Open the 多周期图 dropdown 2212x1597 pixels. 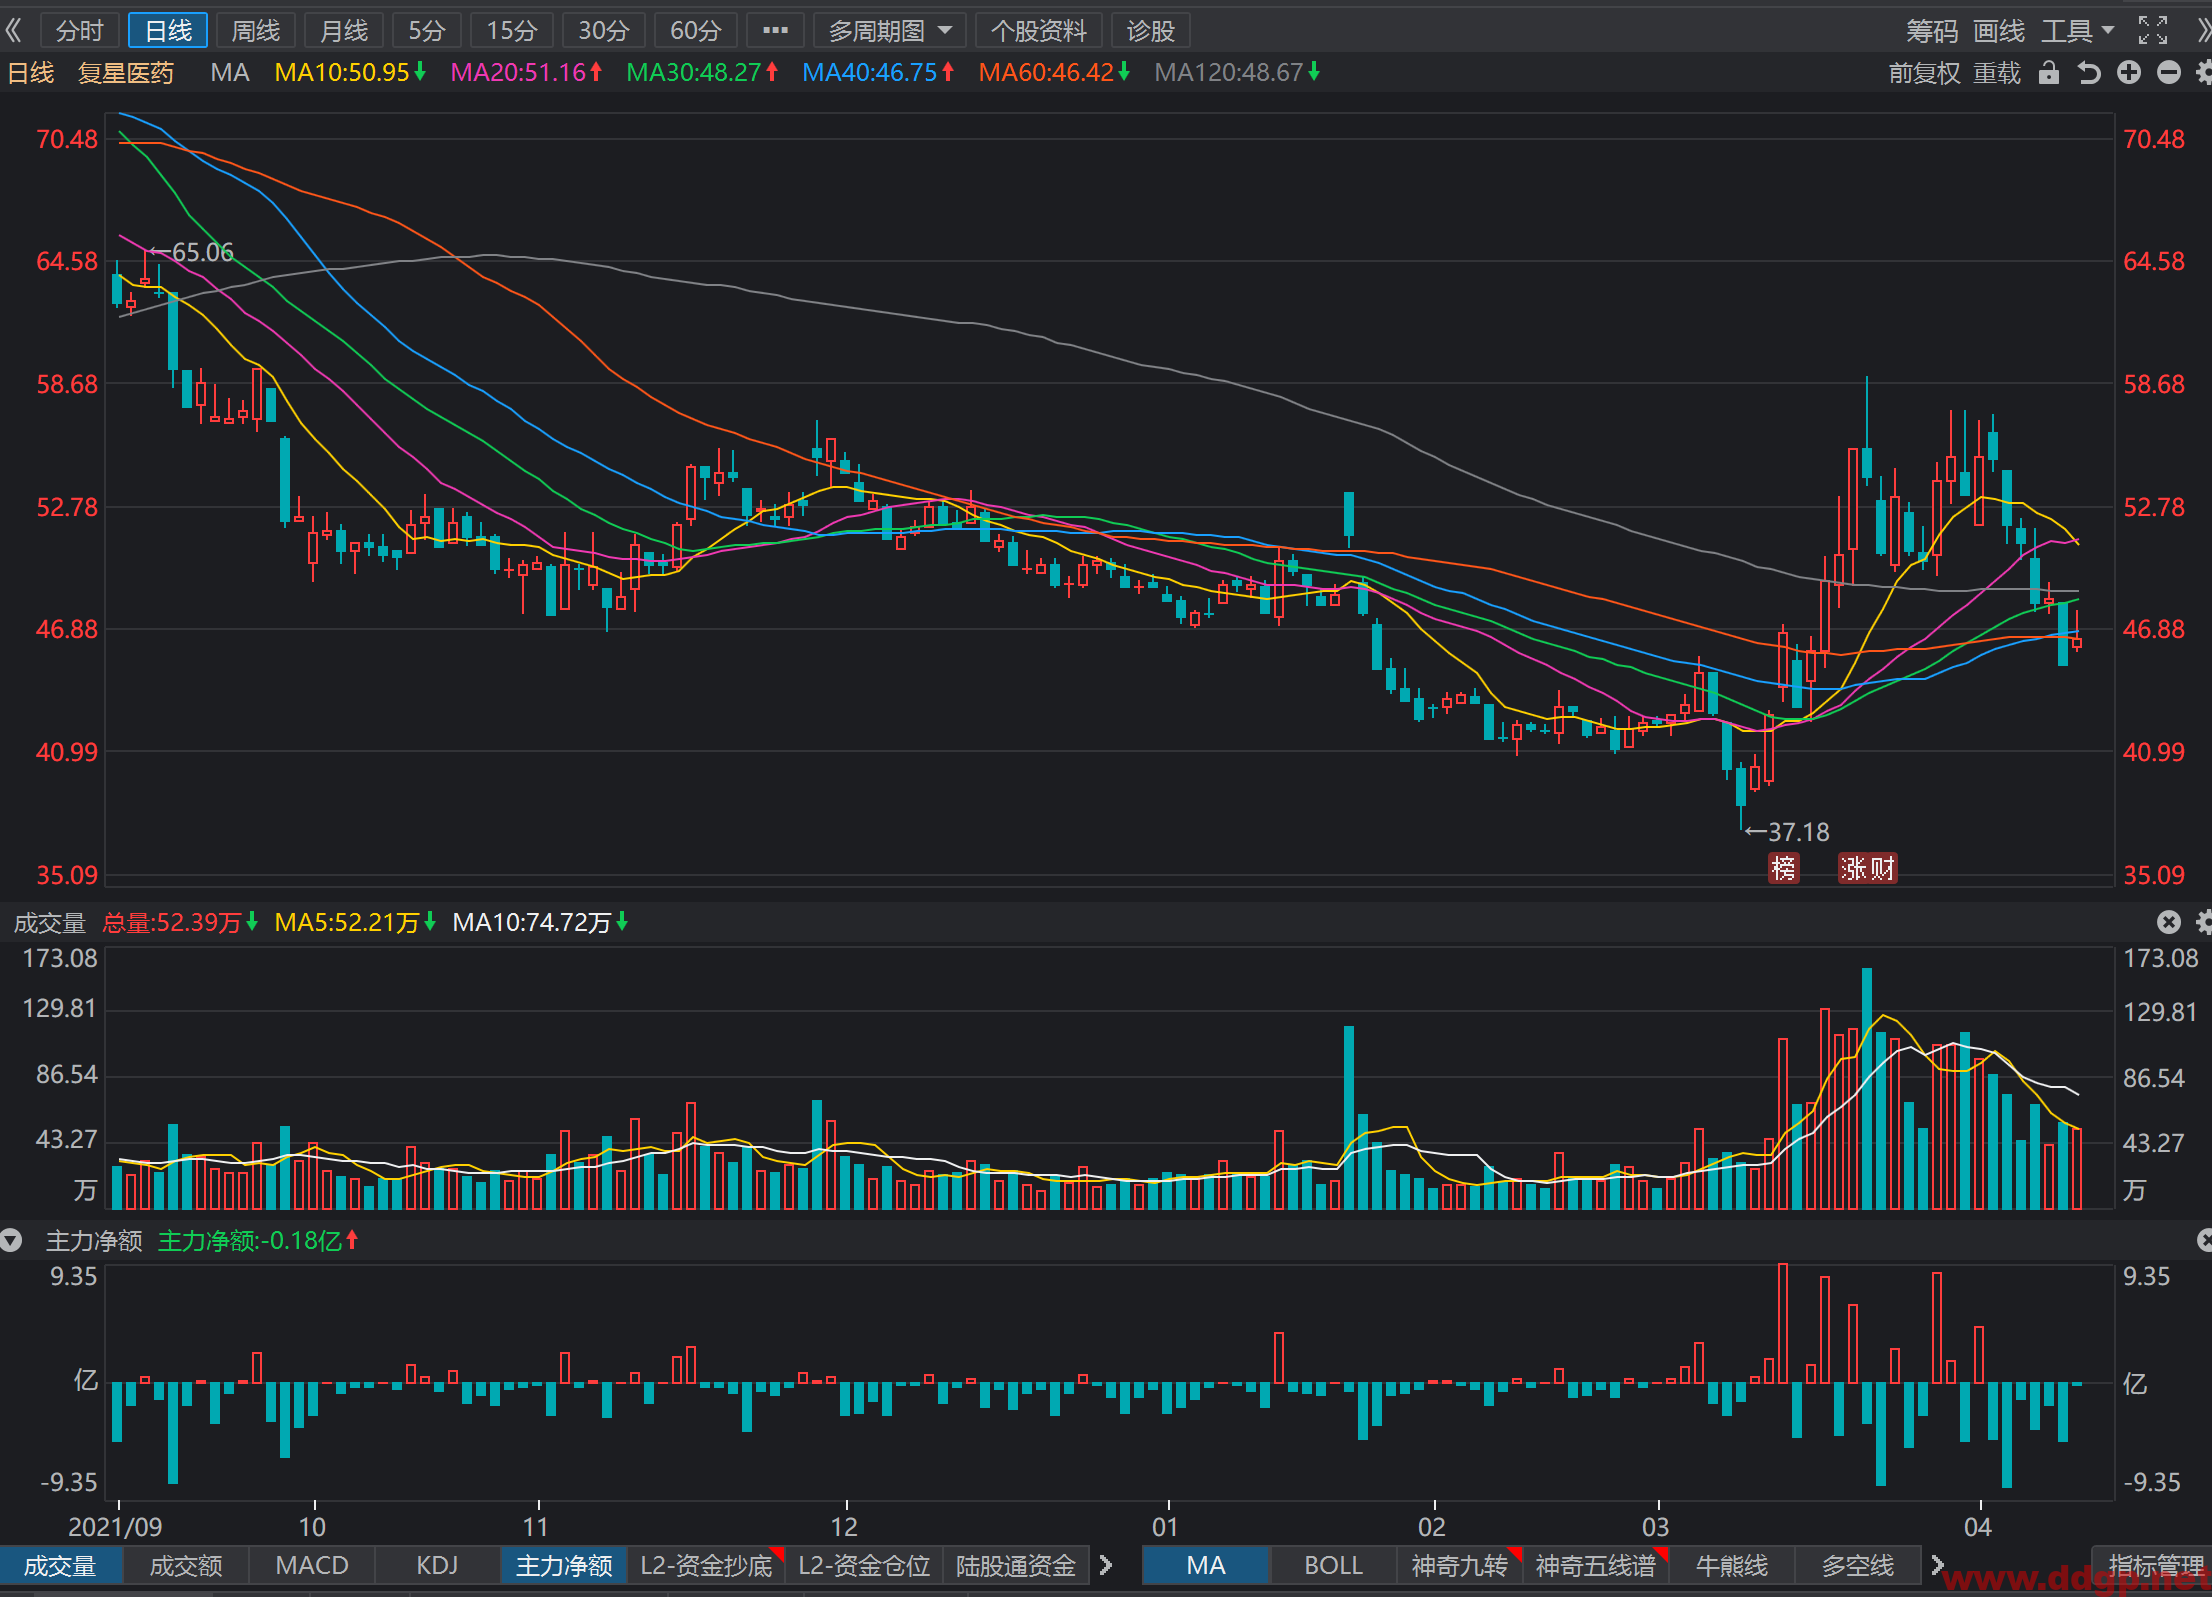(890, 31)
